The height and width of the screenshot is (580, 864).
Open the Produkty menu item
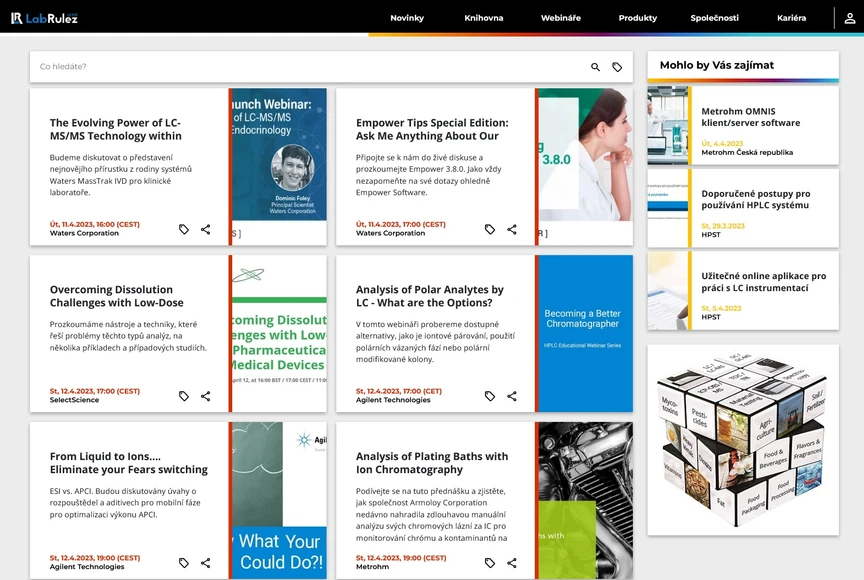[x=638, y=18]
